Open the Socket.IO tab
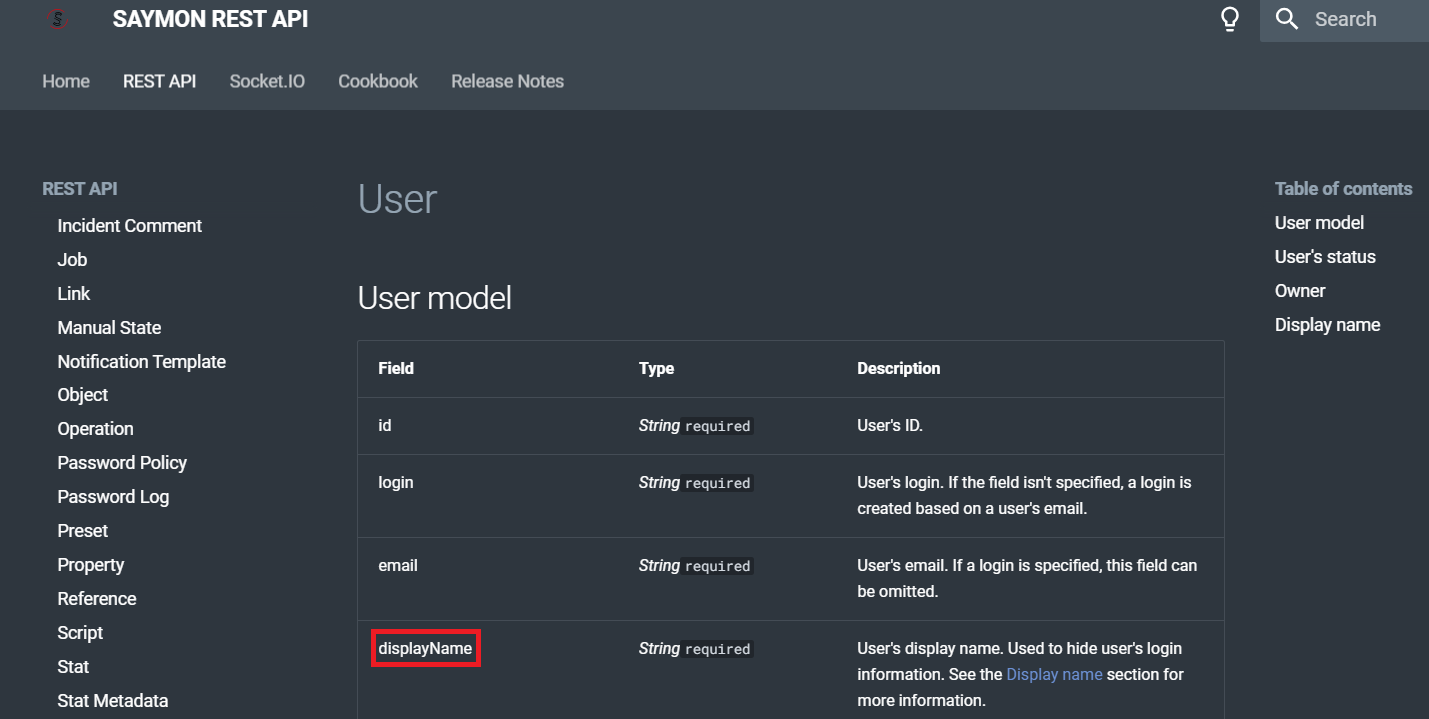The height and width of the screenshot is (719, 1429). [267, 81]
